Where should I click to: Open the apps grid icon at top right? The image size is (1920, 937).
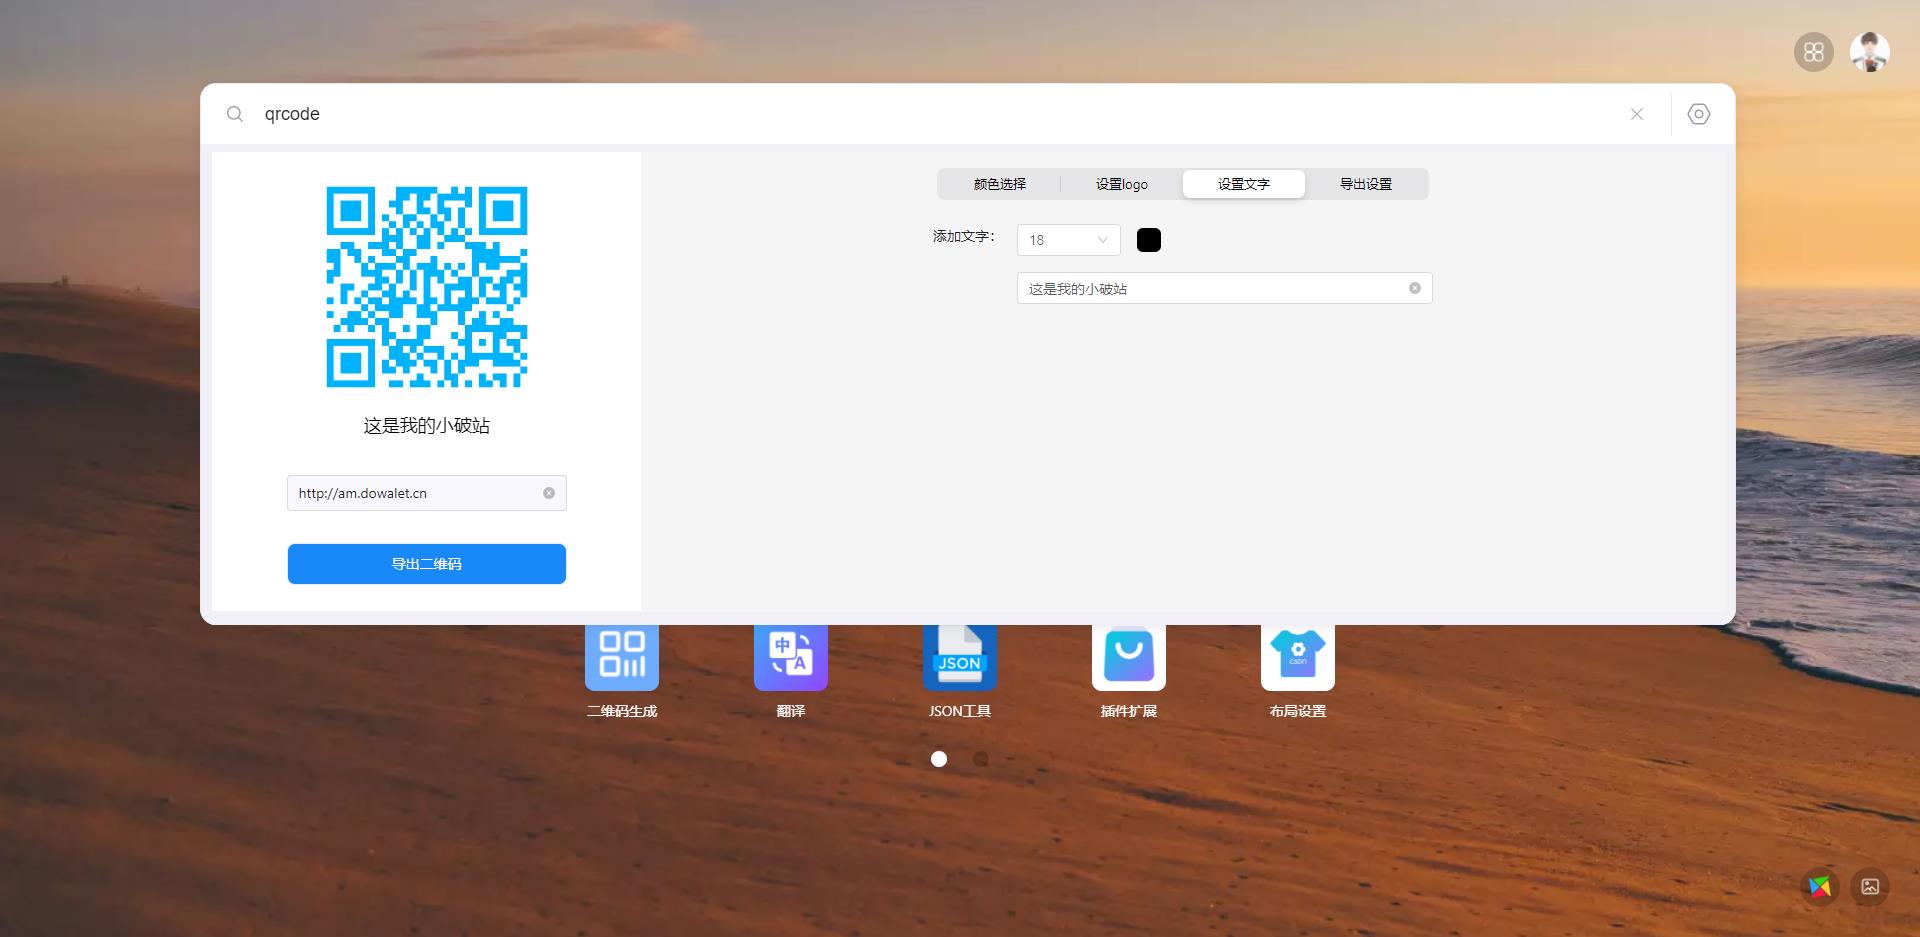coord(1814,52)
